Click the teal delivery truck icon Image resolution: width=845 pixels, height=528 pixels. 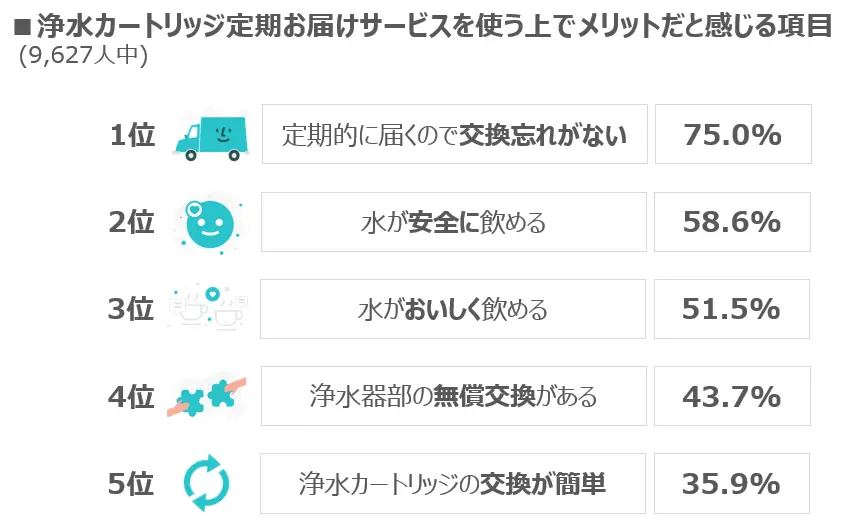click(211, 138)
